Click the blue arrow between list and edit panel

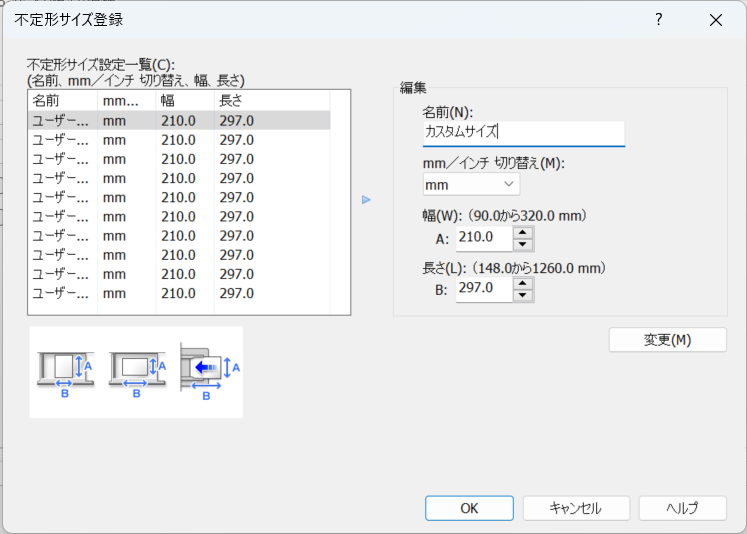366,200
